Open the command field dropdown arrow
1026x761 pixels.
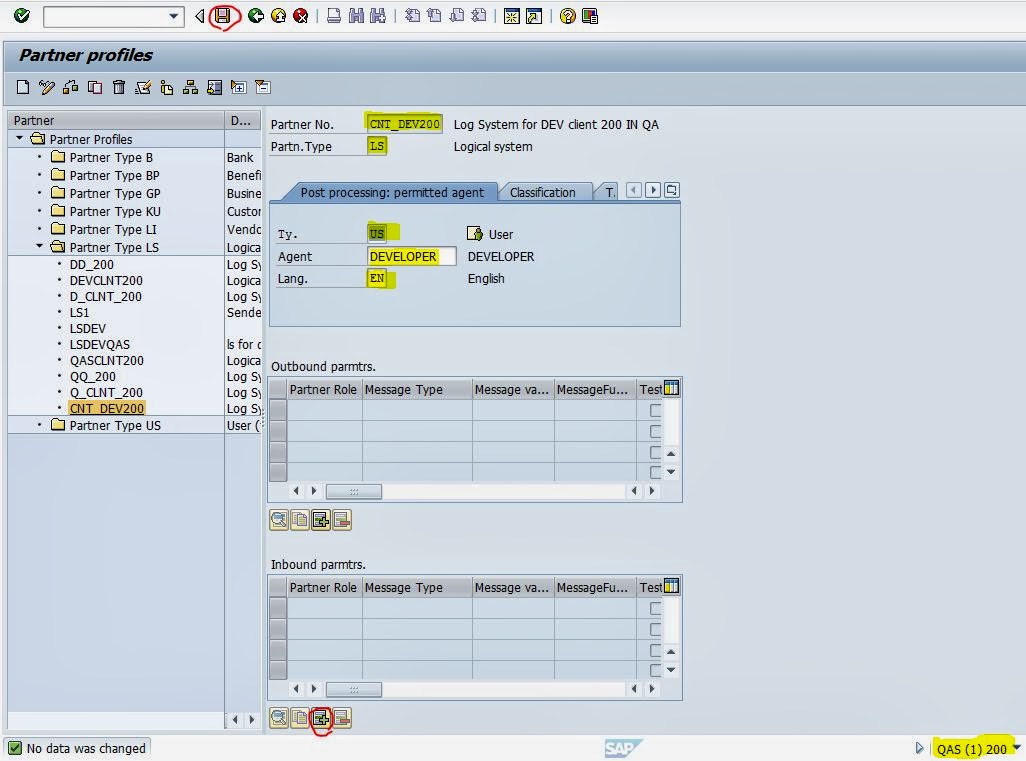click(174, 16)
